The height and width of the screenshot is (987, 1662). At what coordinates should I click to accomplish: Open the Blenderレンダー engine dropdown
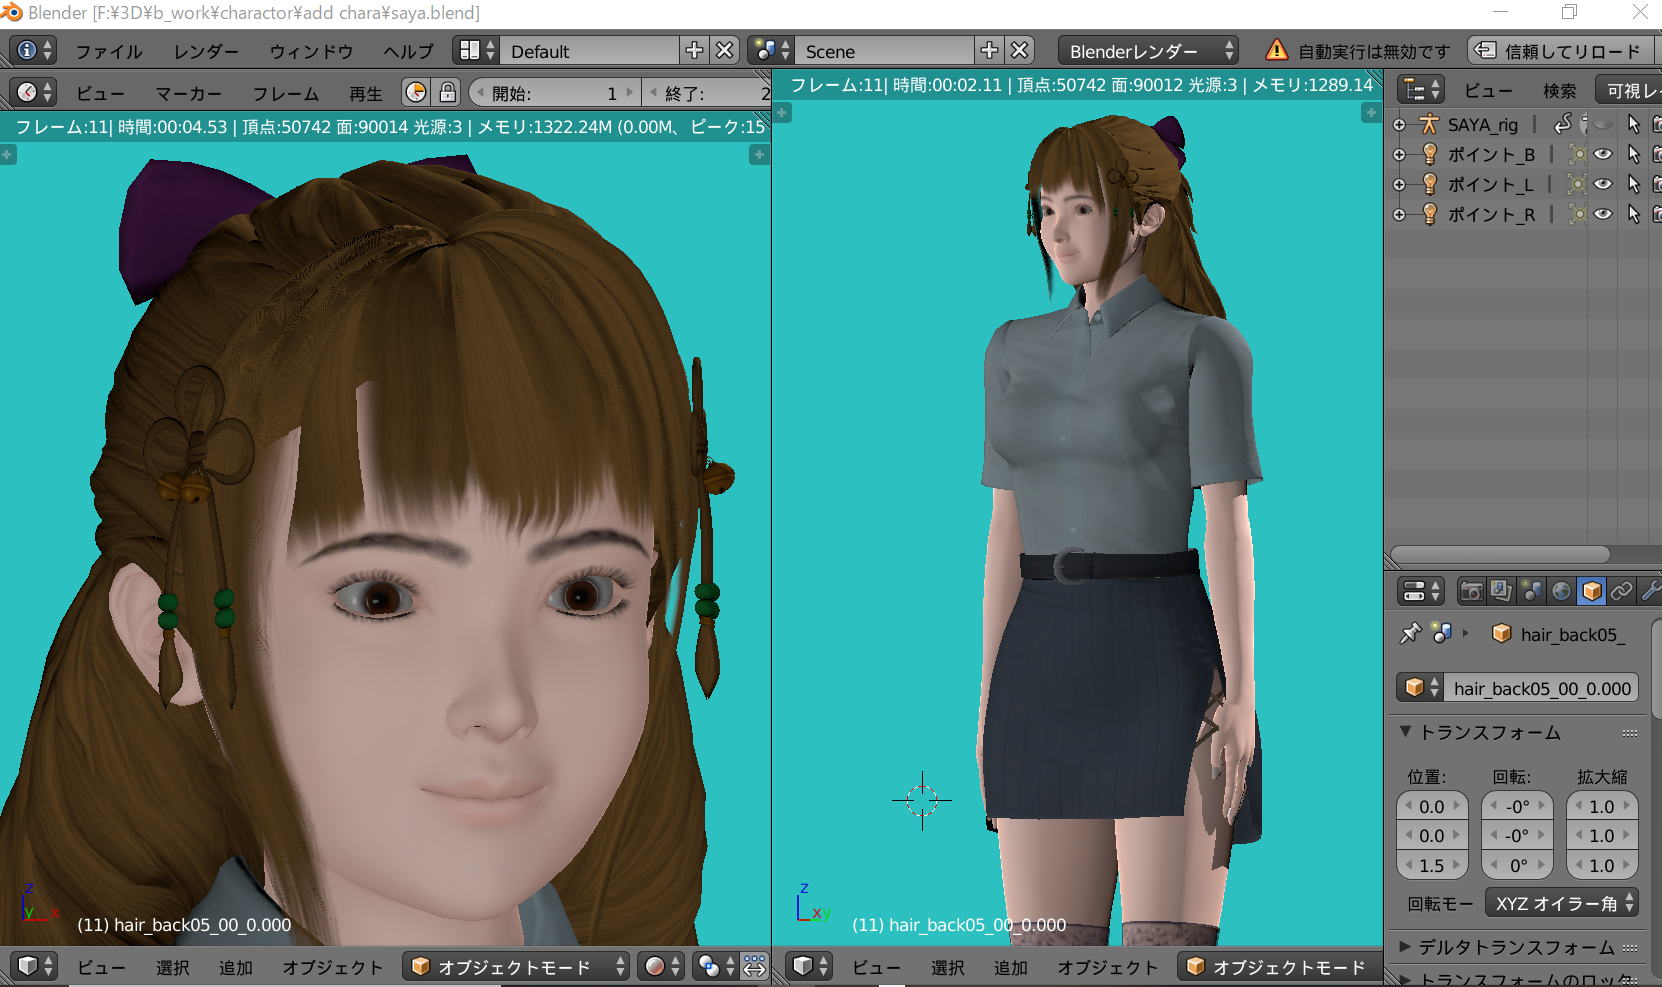click(x=1149, y=51)
